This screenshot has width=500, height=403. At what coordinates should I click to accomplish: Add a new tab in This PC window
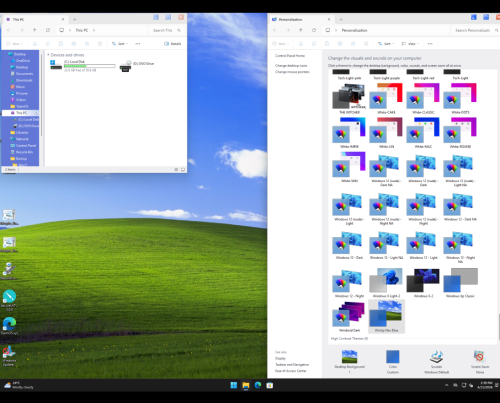75,19
